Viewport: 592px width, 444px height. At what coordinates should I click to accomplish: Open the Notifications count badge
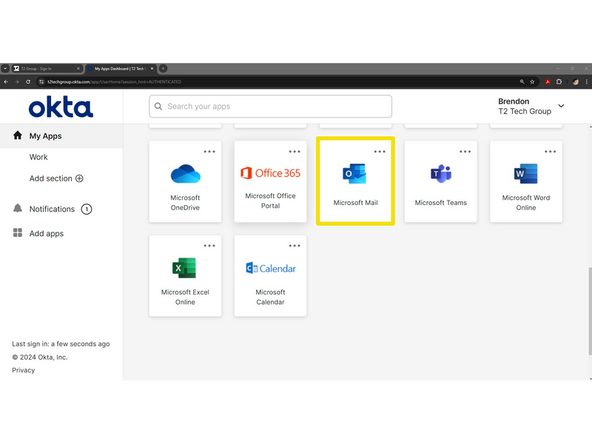tap(86, 209)
